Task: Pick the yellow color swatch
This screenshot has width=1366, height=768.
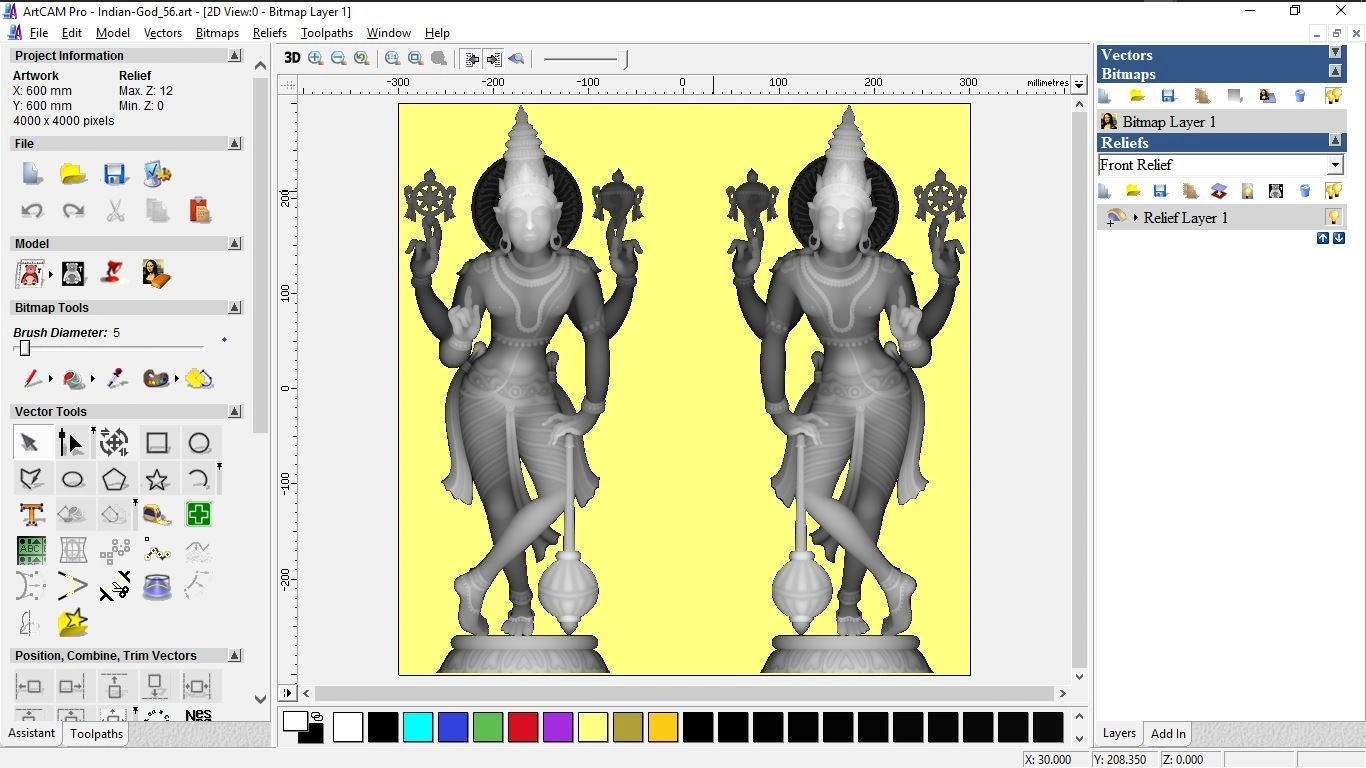Action: click(x=593, y=727)
